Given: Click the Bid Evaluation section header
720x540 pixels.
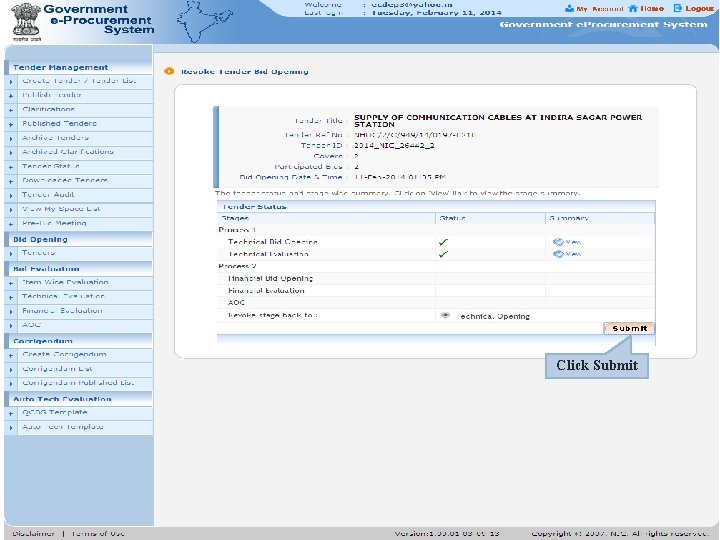Looking at the screenshot, I should 78,269.
